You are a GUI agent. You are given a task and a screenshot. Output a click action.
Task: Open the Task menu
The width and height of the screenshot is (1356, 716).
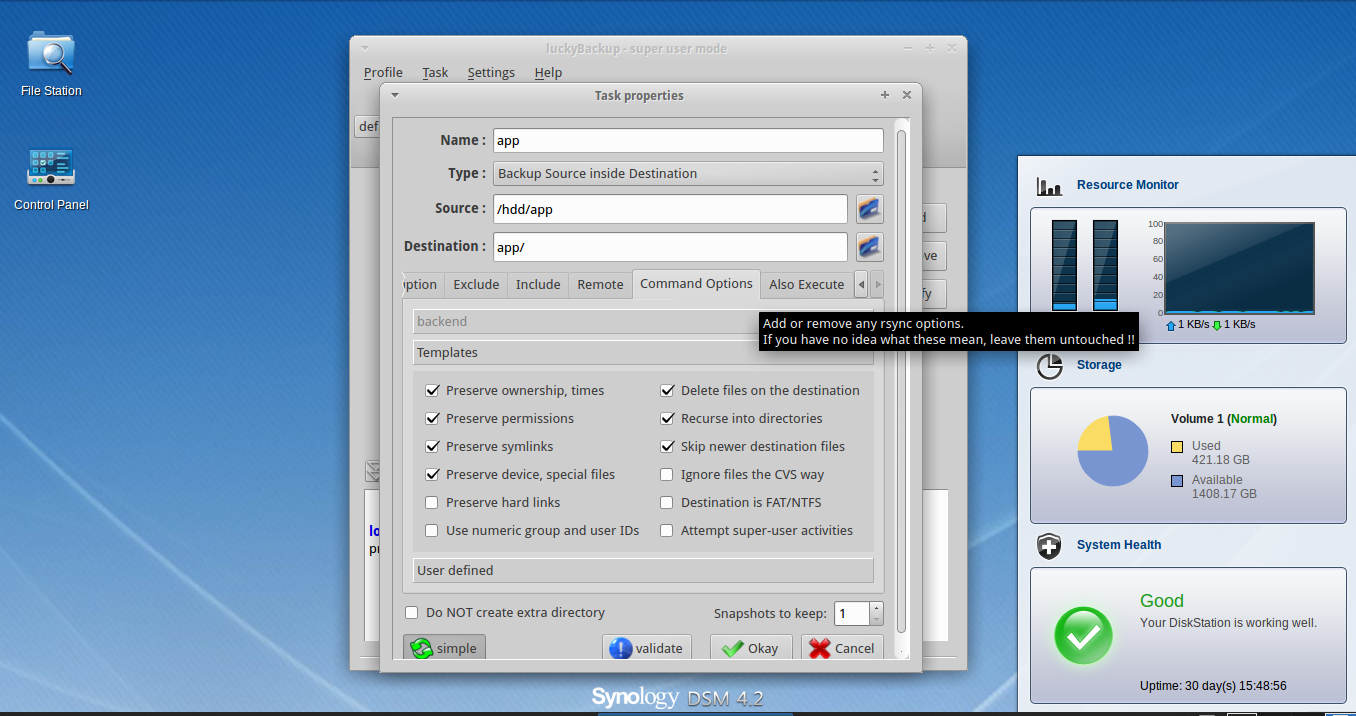coord(435,72)
